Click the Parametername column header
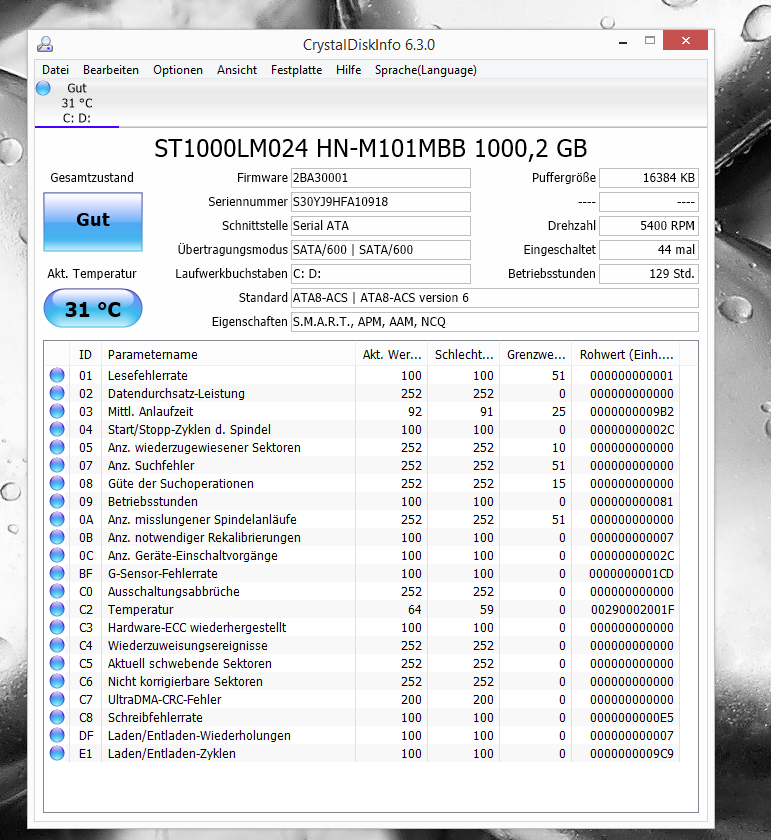 tap(228, 354)
